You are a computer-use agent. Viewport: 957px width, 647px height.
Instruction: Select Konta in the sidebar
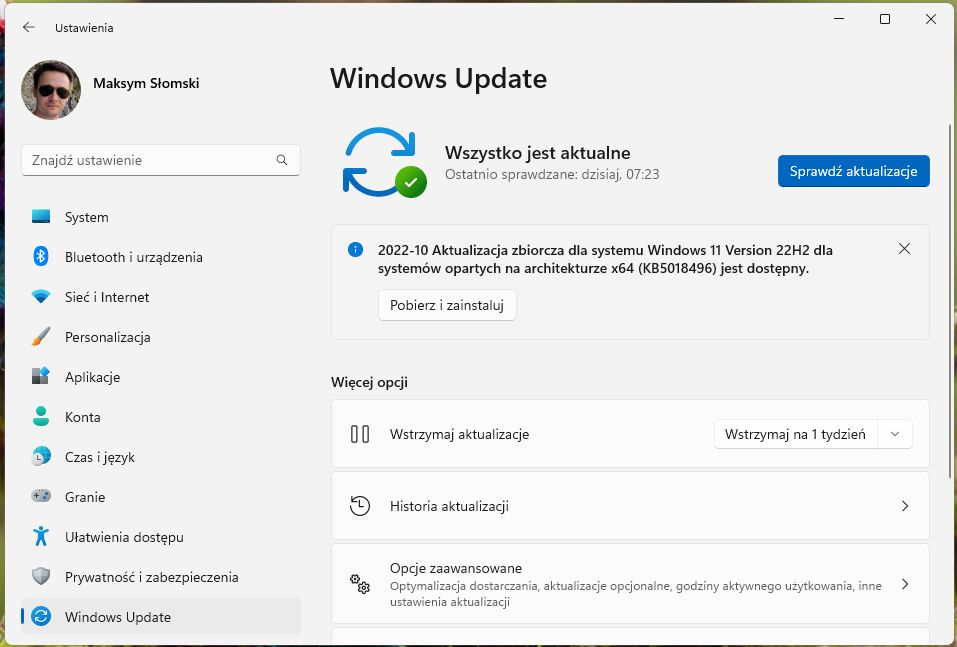click(x=83, y=417)
